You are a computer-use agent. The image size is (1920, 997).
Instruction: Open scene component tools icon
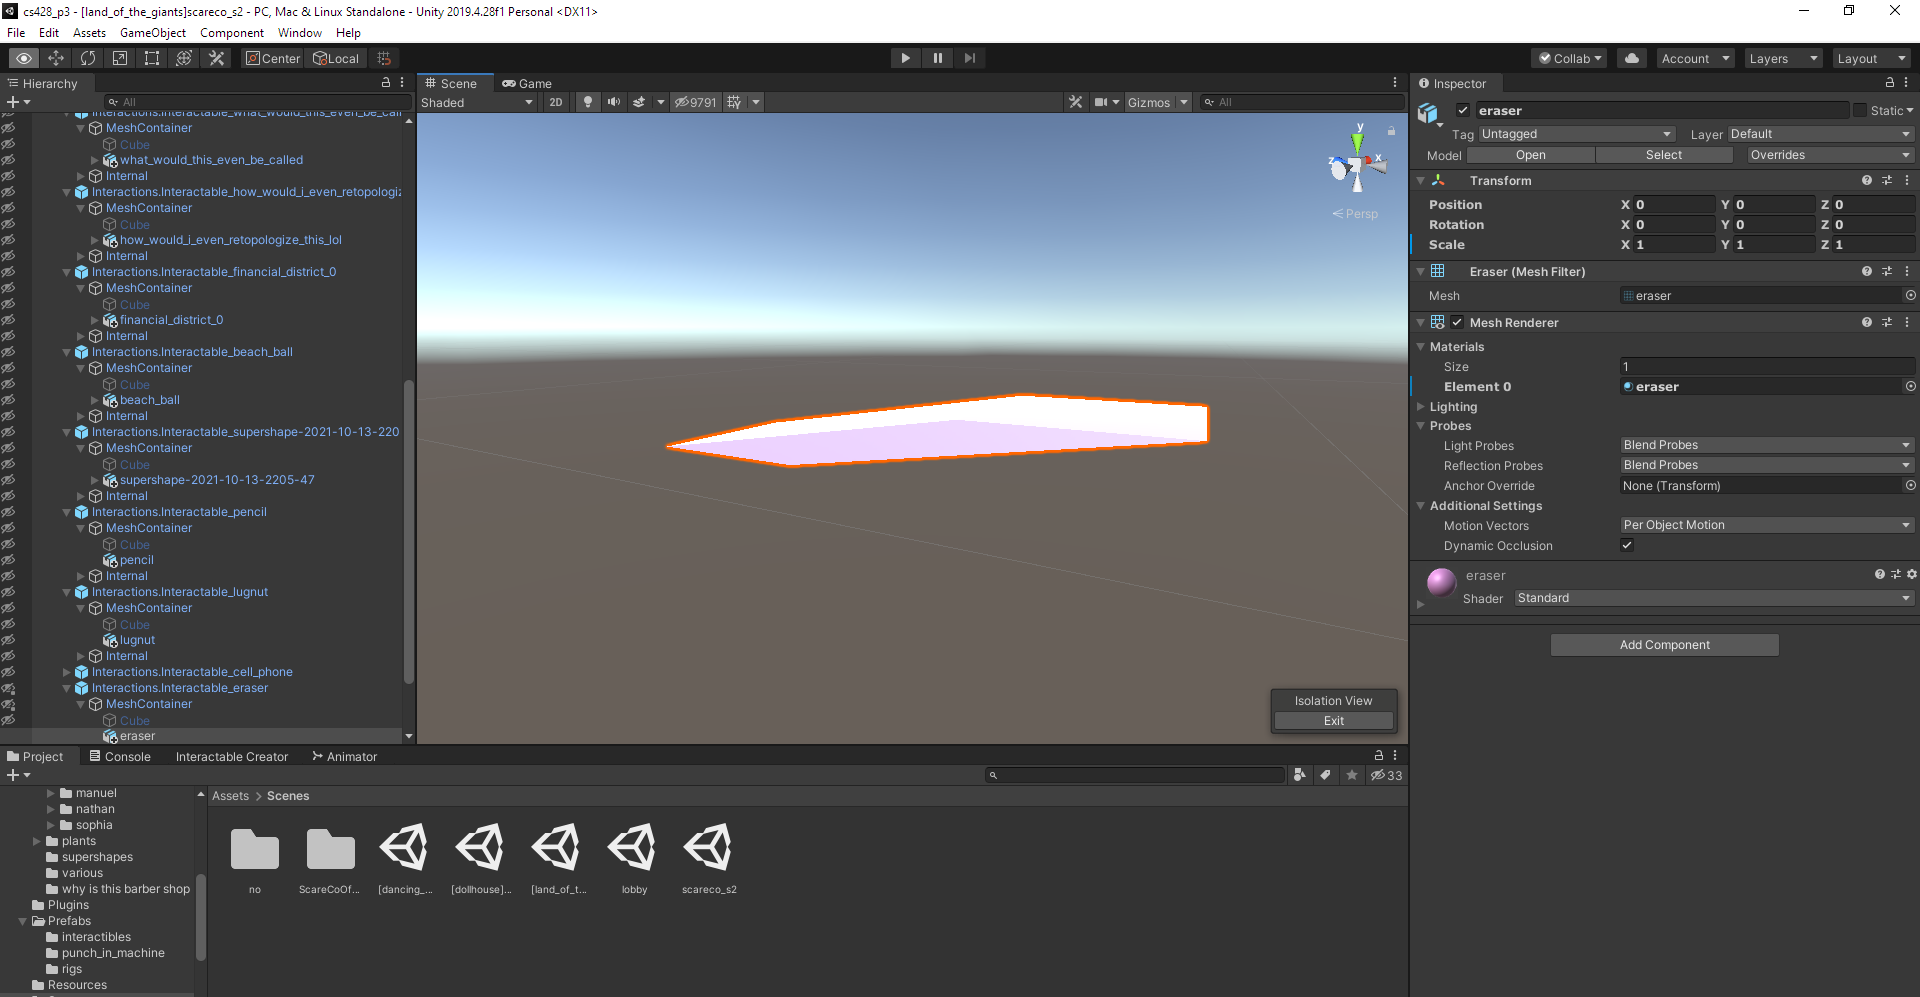click(1075, 102)
